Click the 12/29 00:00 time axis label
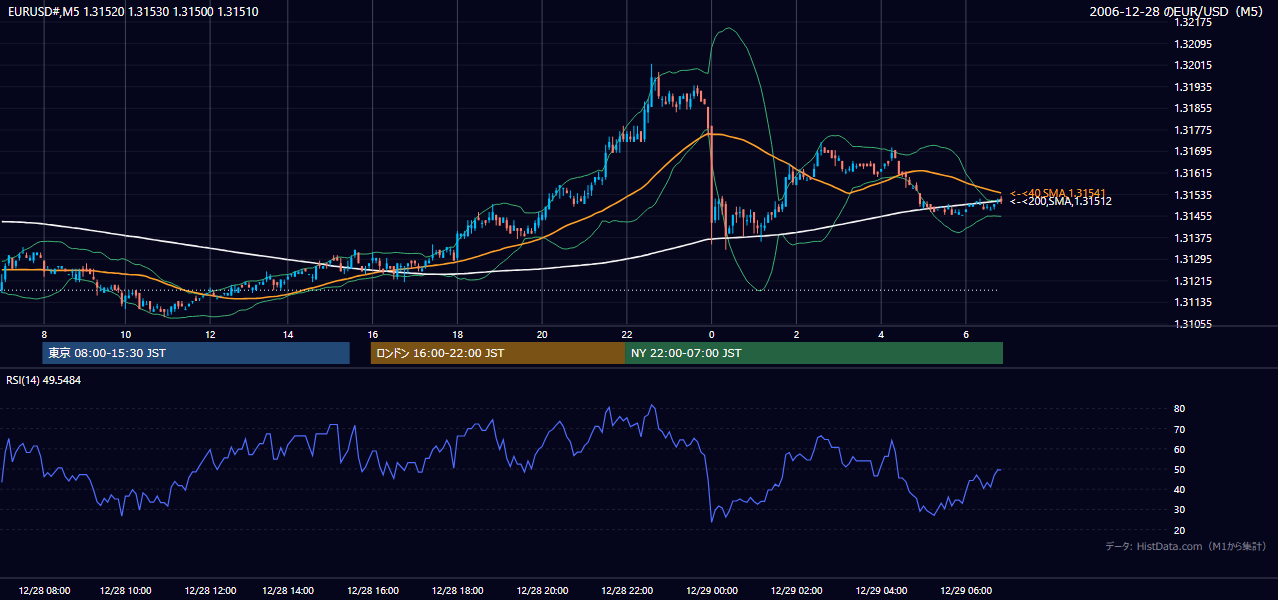Screen dimensions: 1278x600 (712, 591)
